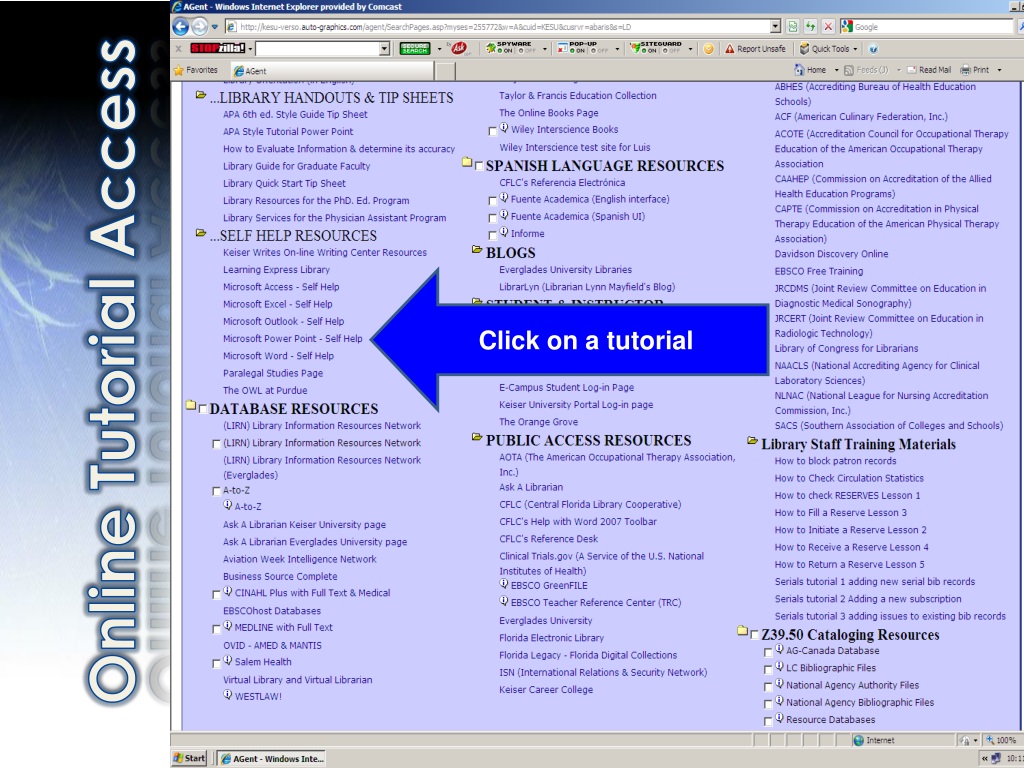Click folder icon beside BLOGS heading
Screen dimensions: 1024x768
(477, 249)
